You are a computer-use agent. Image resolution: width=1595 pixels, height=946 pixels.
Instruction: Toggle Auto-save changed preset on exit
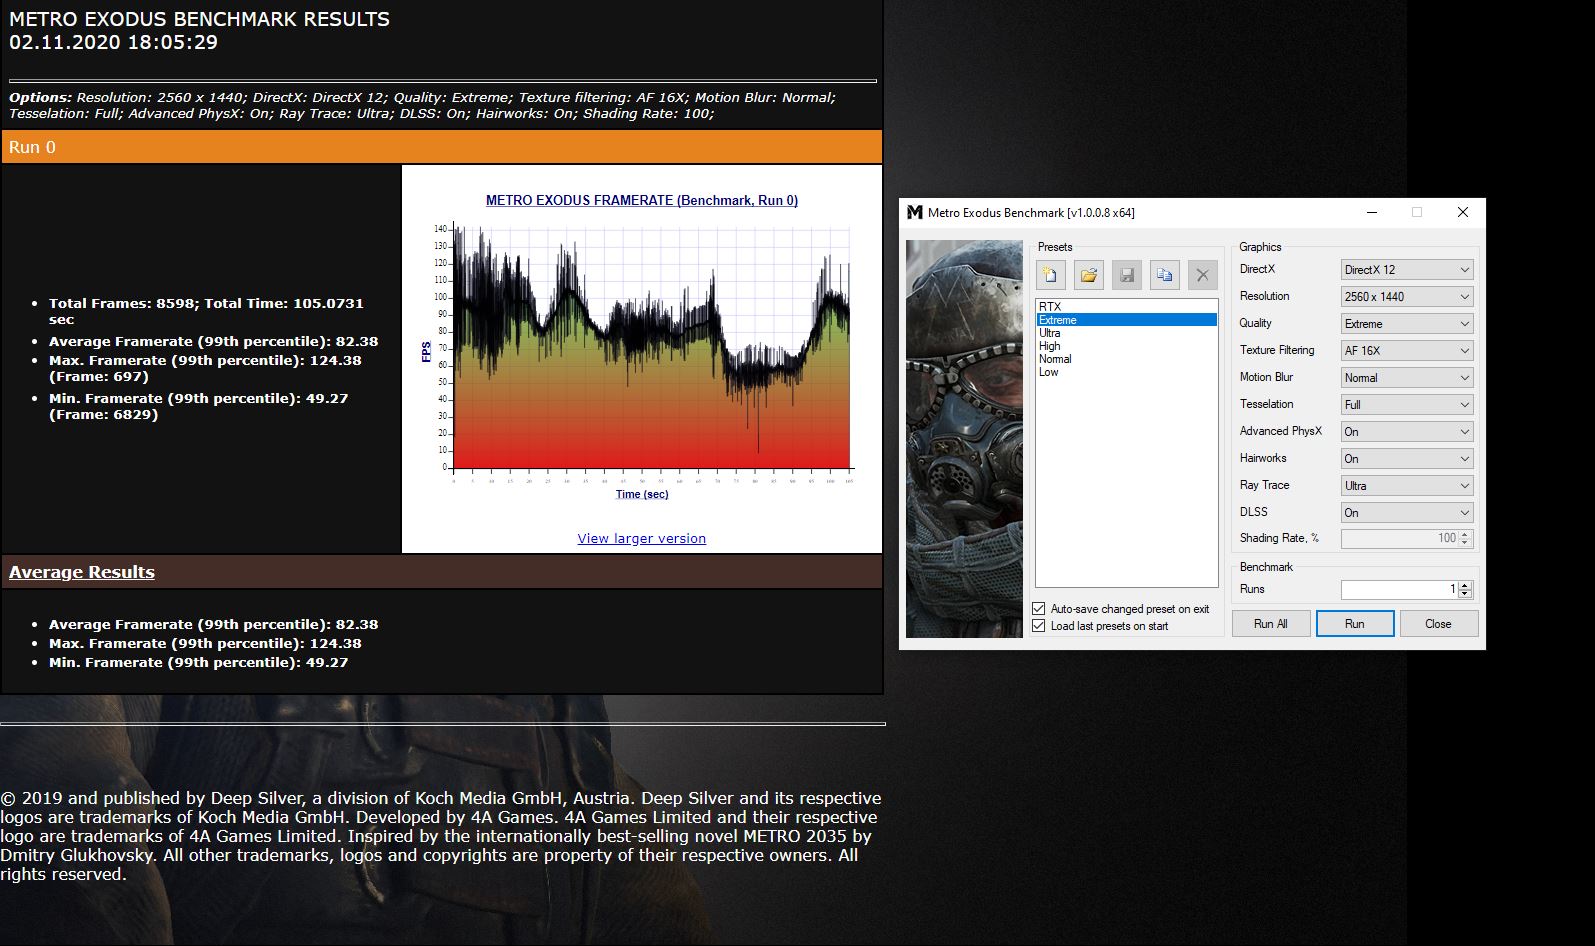click(x=1039, y=609)
